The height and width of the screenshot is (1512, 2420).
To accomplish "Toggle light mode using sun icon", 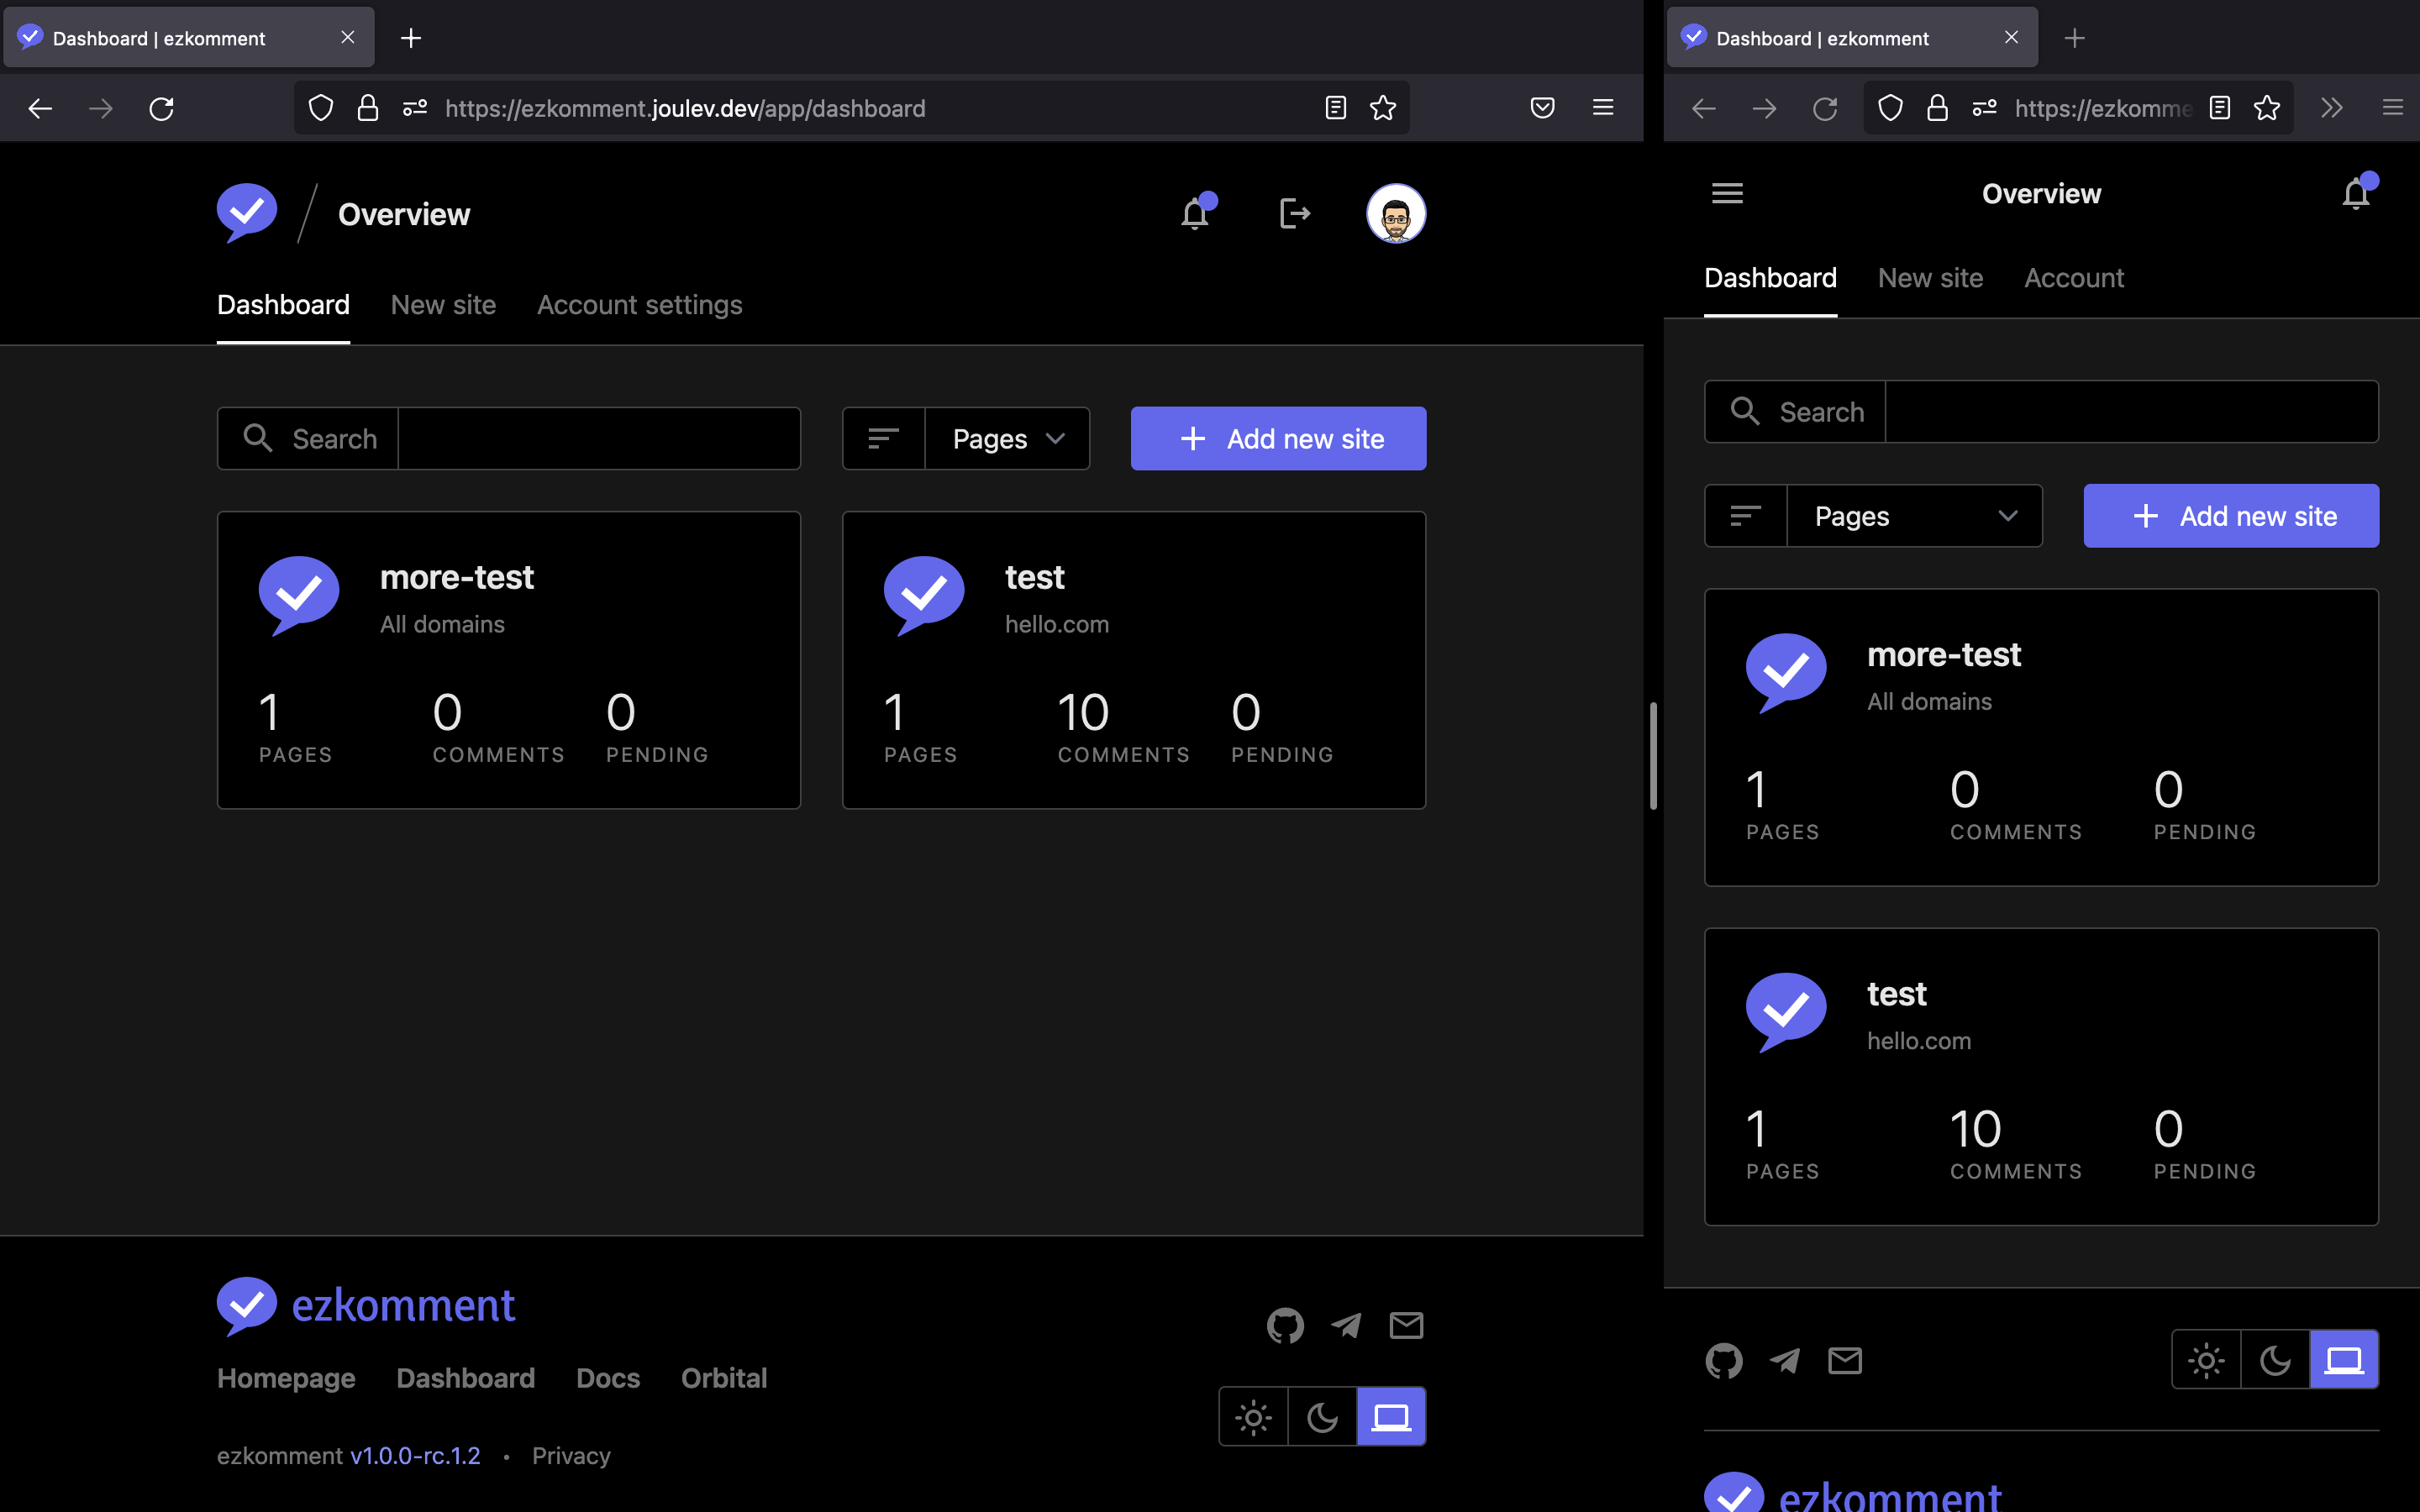I will (1255, 1416).
